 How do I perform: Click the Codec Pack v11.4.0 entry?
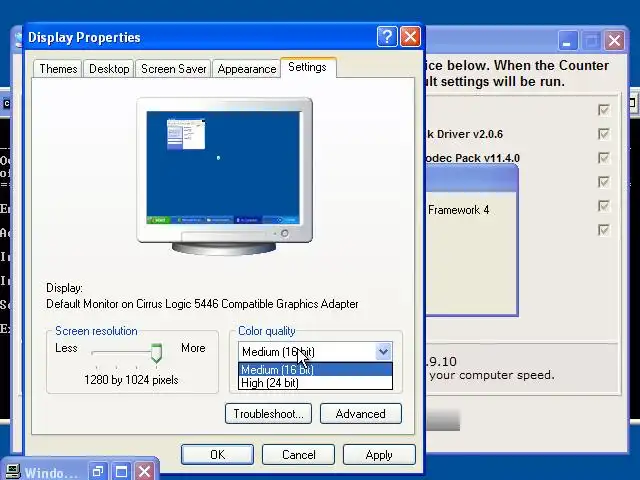[x=472, y=158]
